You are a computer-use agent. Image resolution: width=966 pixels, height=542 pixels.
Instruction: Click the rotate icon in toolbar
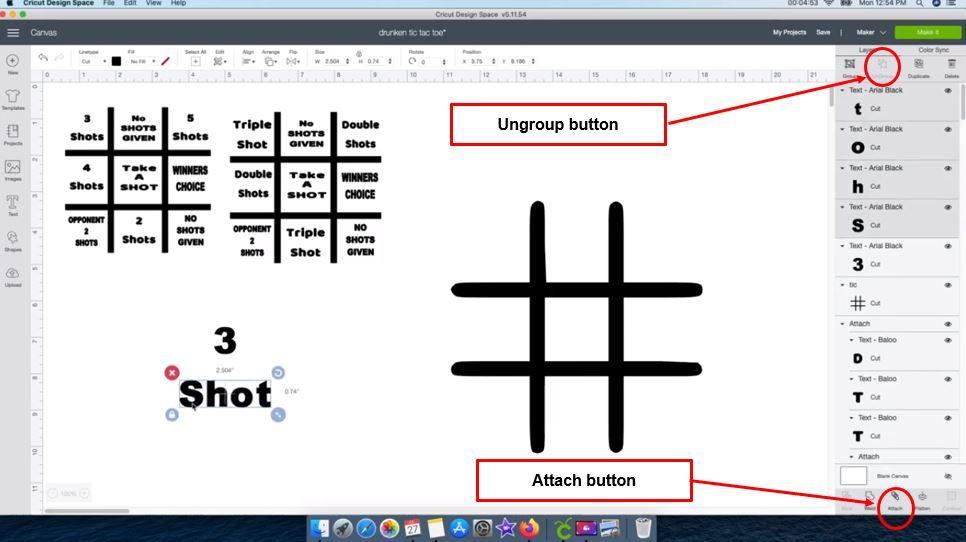click(412, 61)
